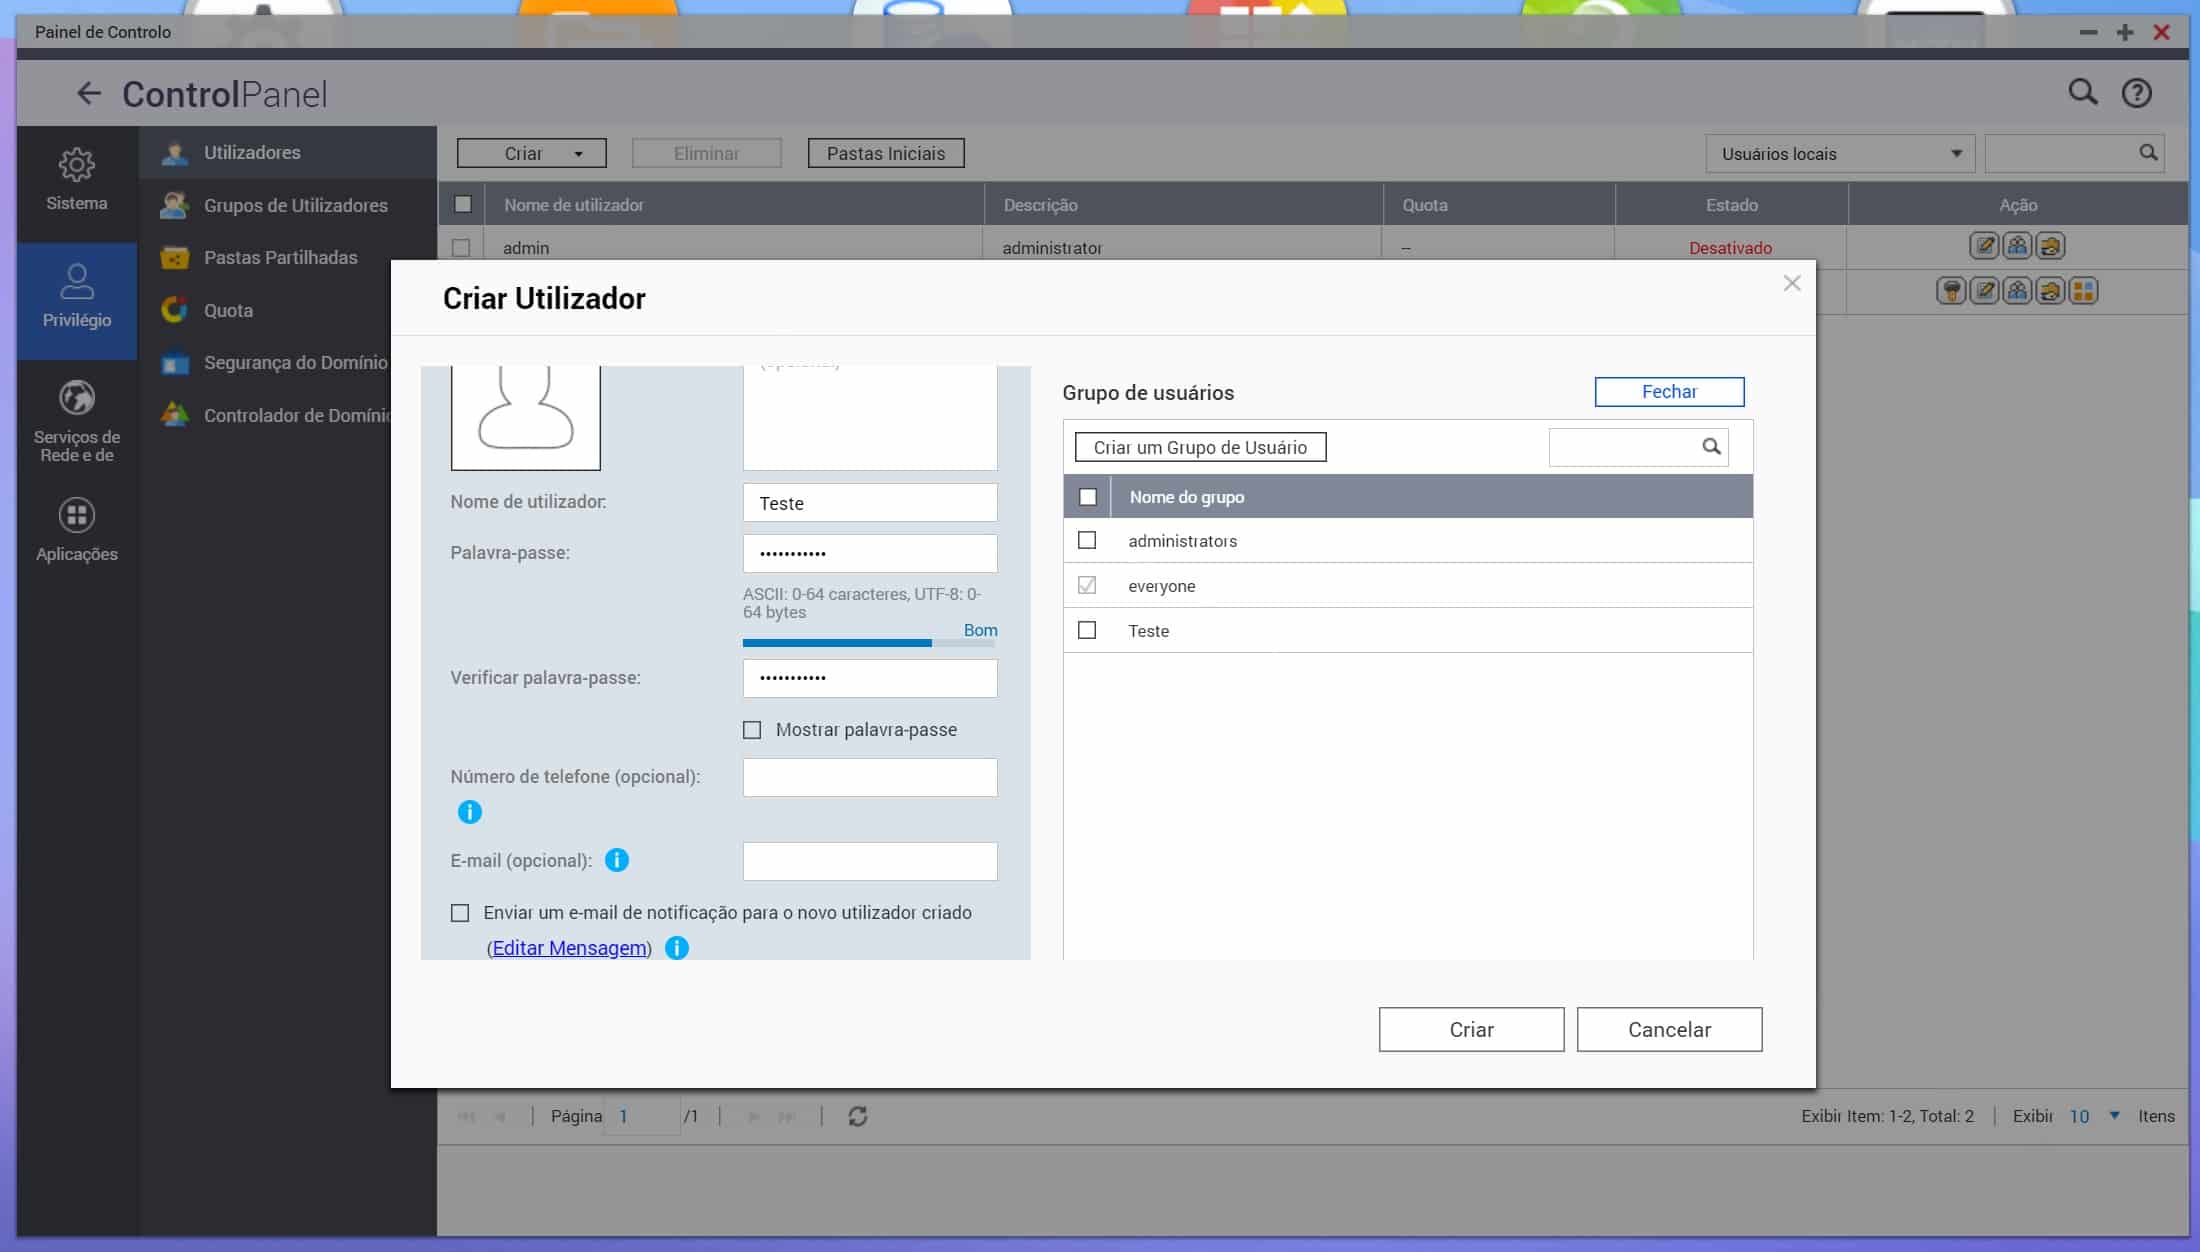Screen dimensions: 2200x1252
Task: Enable Mostrar palavra-passe checkbox
Action: 752,730
